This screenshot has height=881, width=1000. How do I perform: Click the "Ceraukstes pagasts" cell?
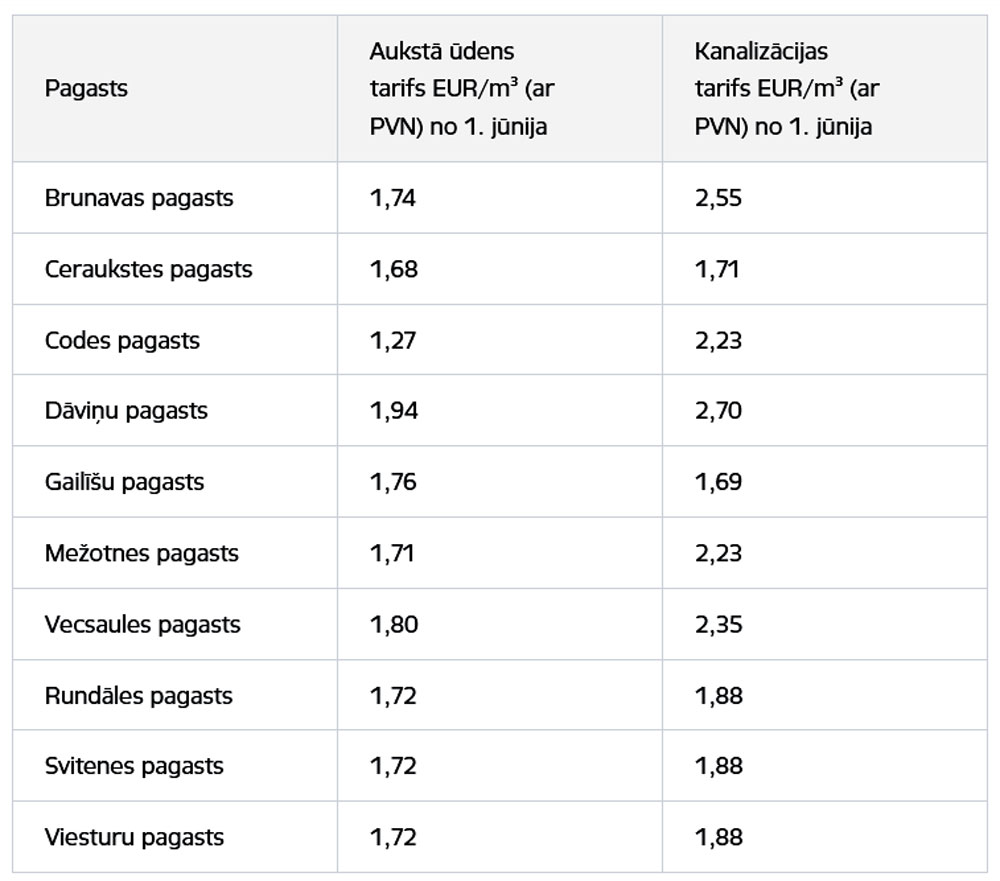pyautogui.click(x=148, y=269)
